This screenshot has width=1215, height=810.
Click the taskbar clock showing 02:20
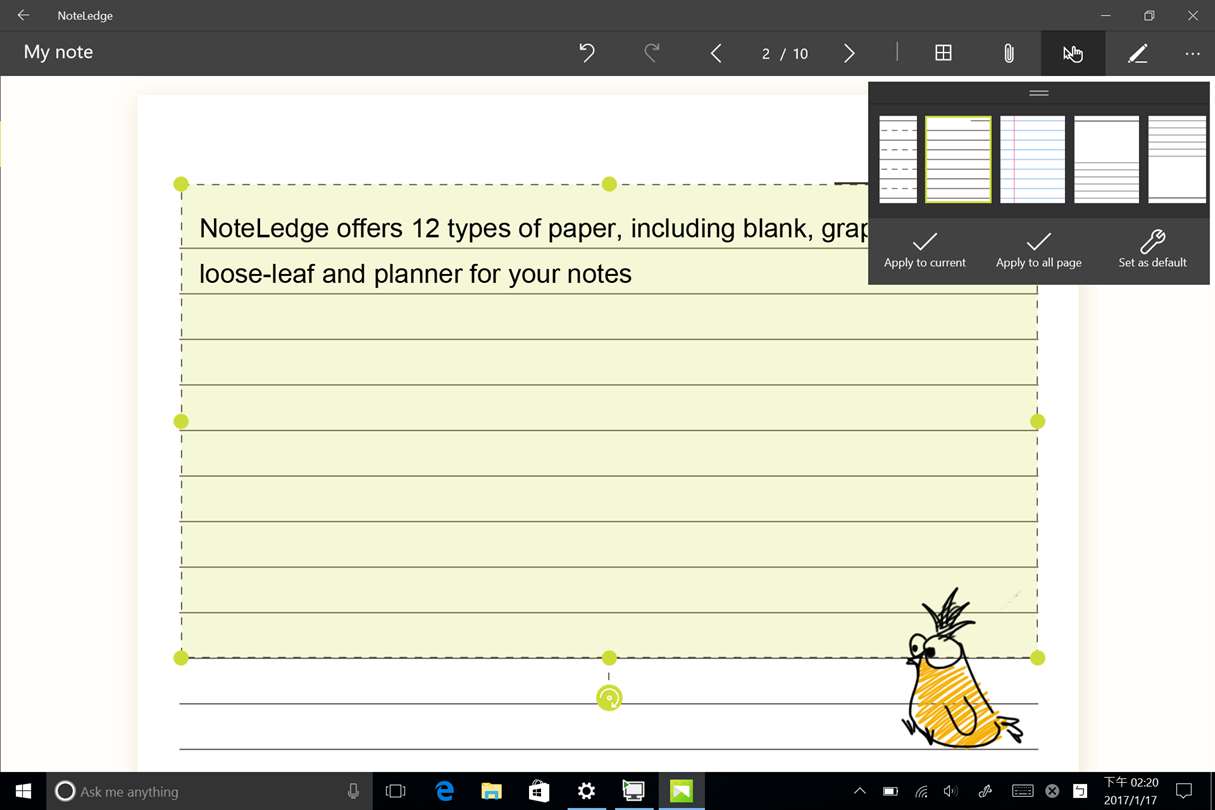coord(1130,791)
